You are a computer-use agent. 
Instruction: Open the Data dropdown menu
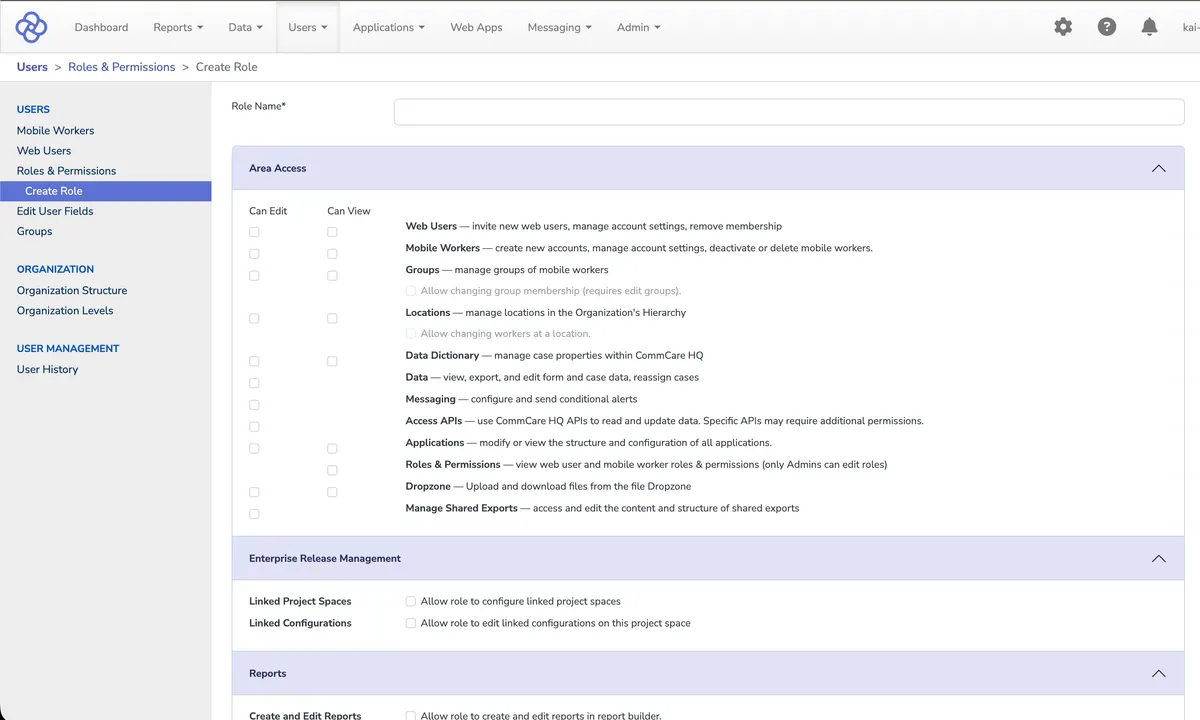pos(246,27)
